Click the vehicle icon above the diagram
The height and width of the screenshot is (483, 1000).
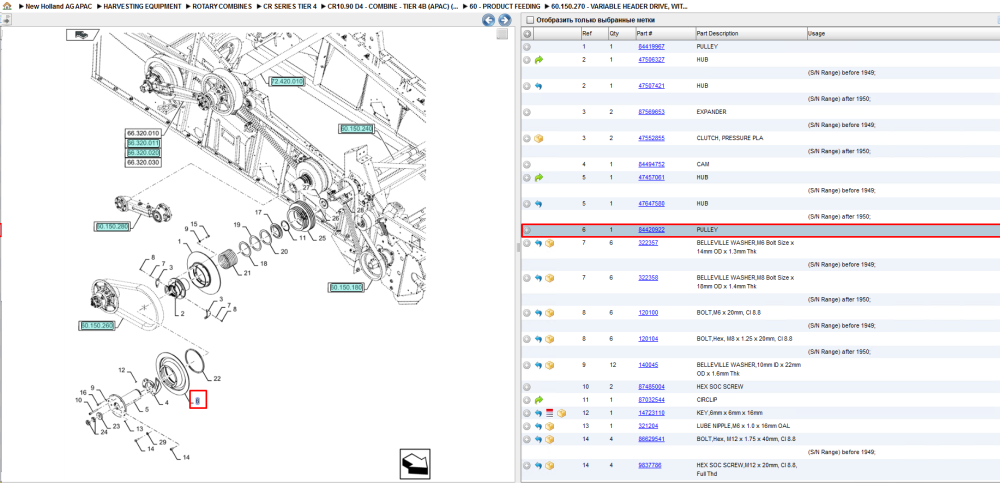pos(82,35)
